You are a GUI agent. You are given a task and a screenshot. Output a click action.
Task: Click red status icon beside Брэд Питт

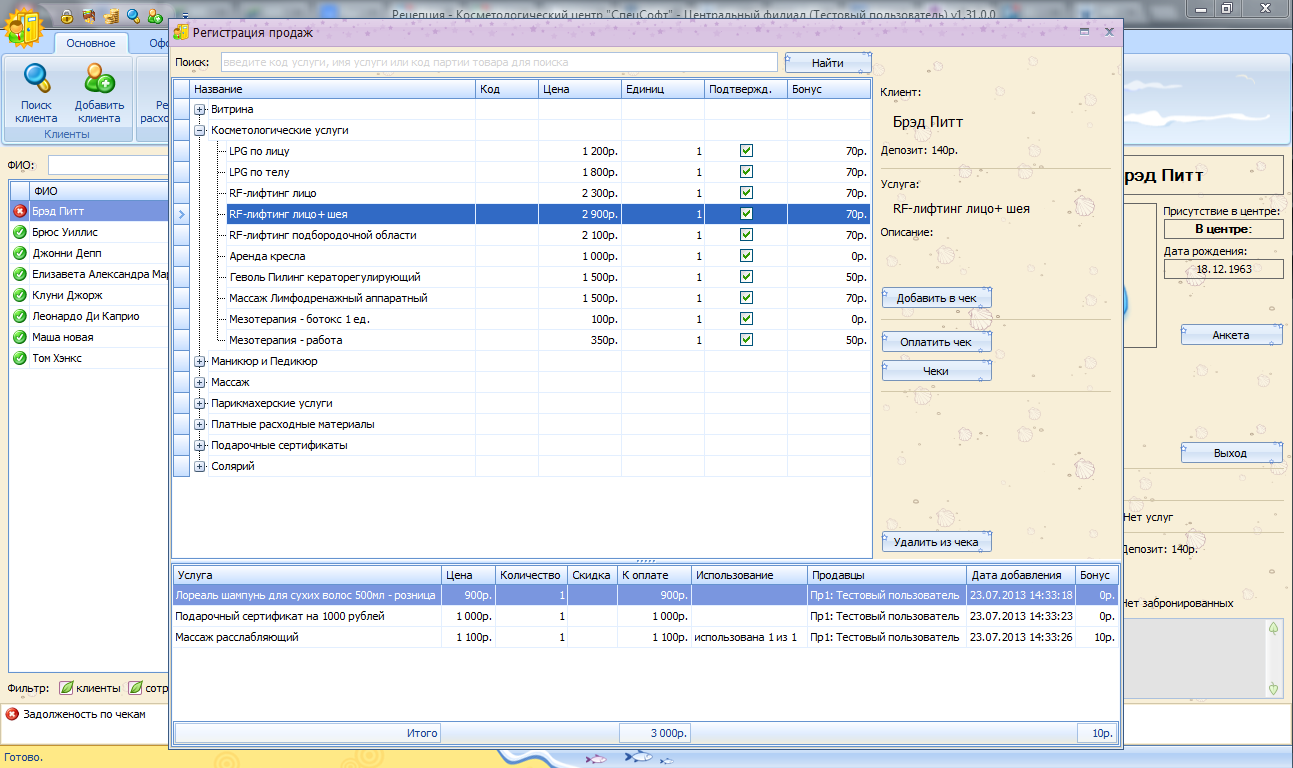click(x=20, y=212)
